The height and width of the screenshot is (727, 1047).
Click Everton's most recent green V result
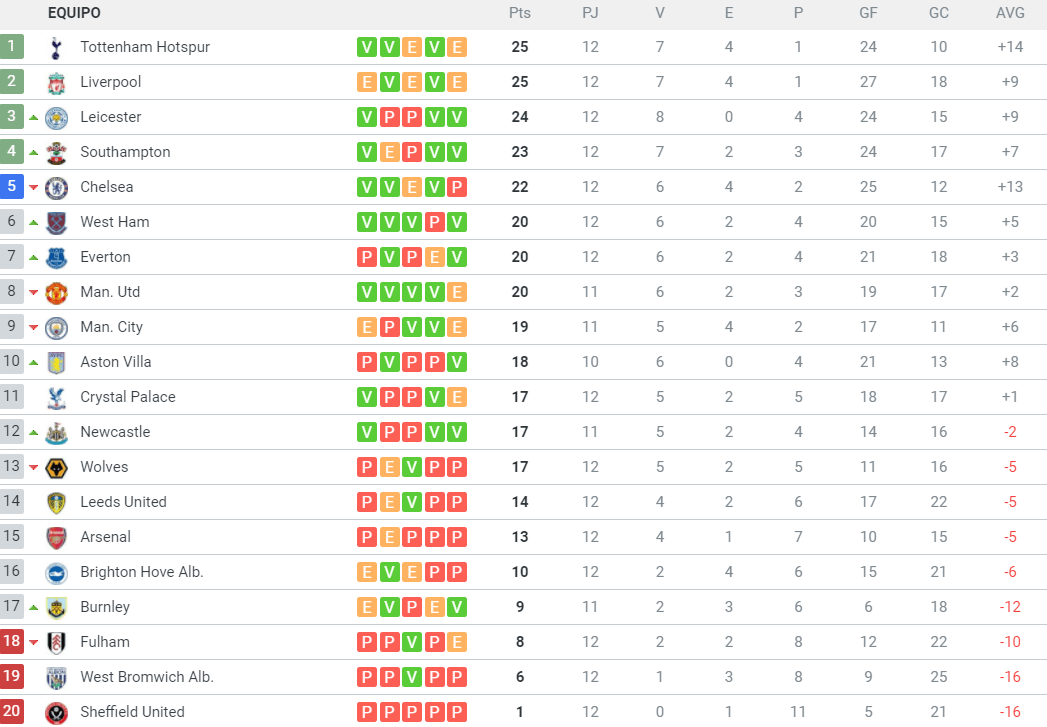(x=457, y=257)
